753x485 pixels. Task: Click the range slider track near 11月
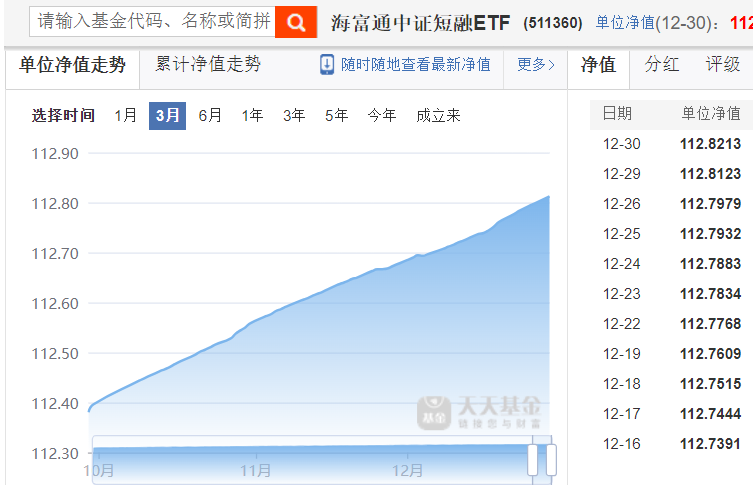click(x=256, y=459)
